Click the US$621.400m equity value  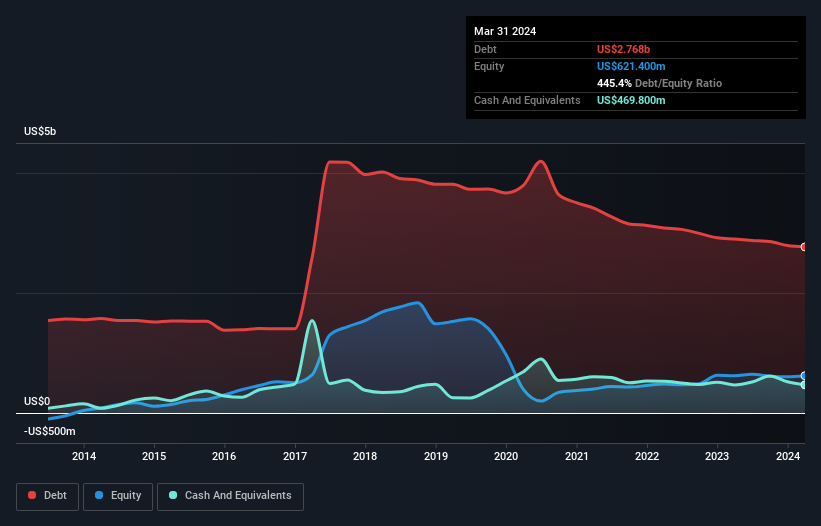tap(631, 66)
